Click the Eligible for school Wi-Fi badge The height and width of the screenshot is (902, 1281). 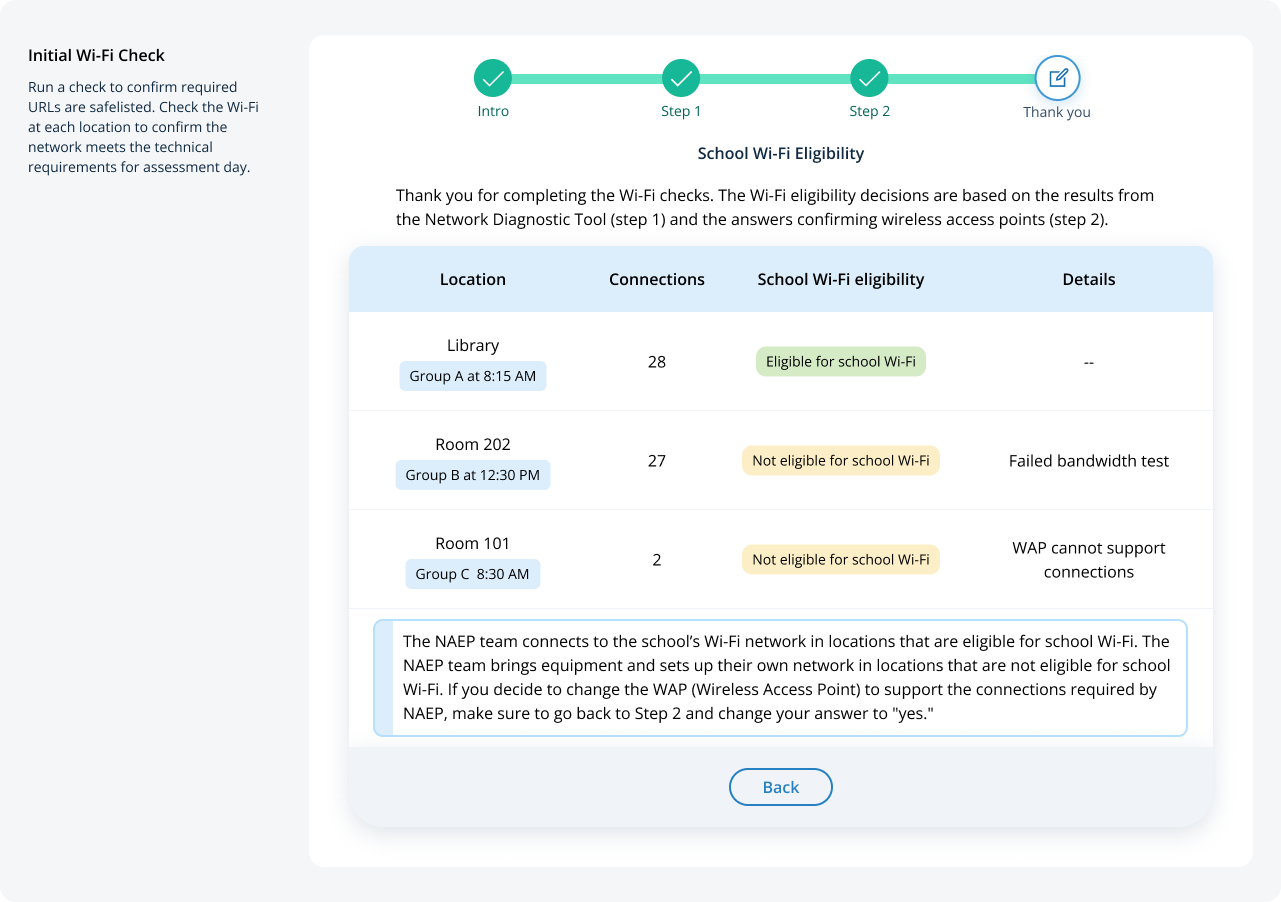coord(840,362)
